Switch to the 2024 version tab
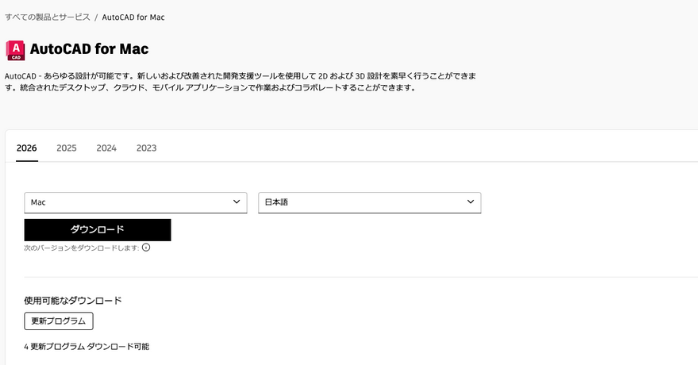This screenshot has height=365, width=698. click(106, 148)
